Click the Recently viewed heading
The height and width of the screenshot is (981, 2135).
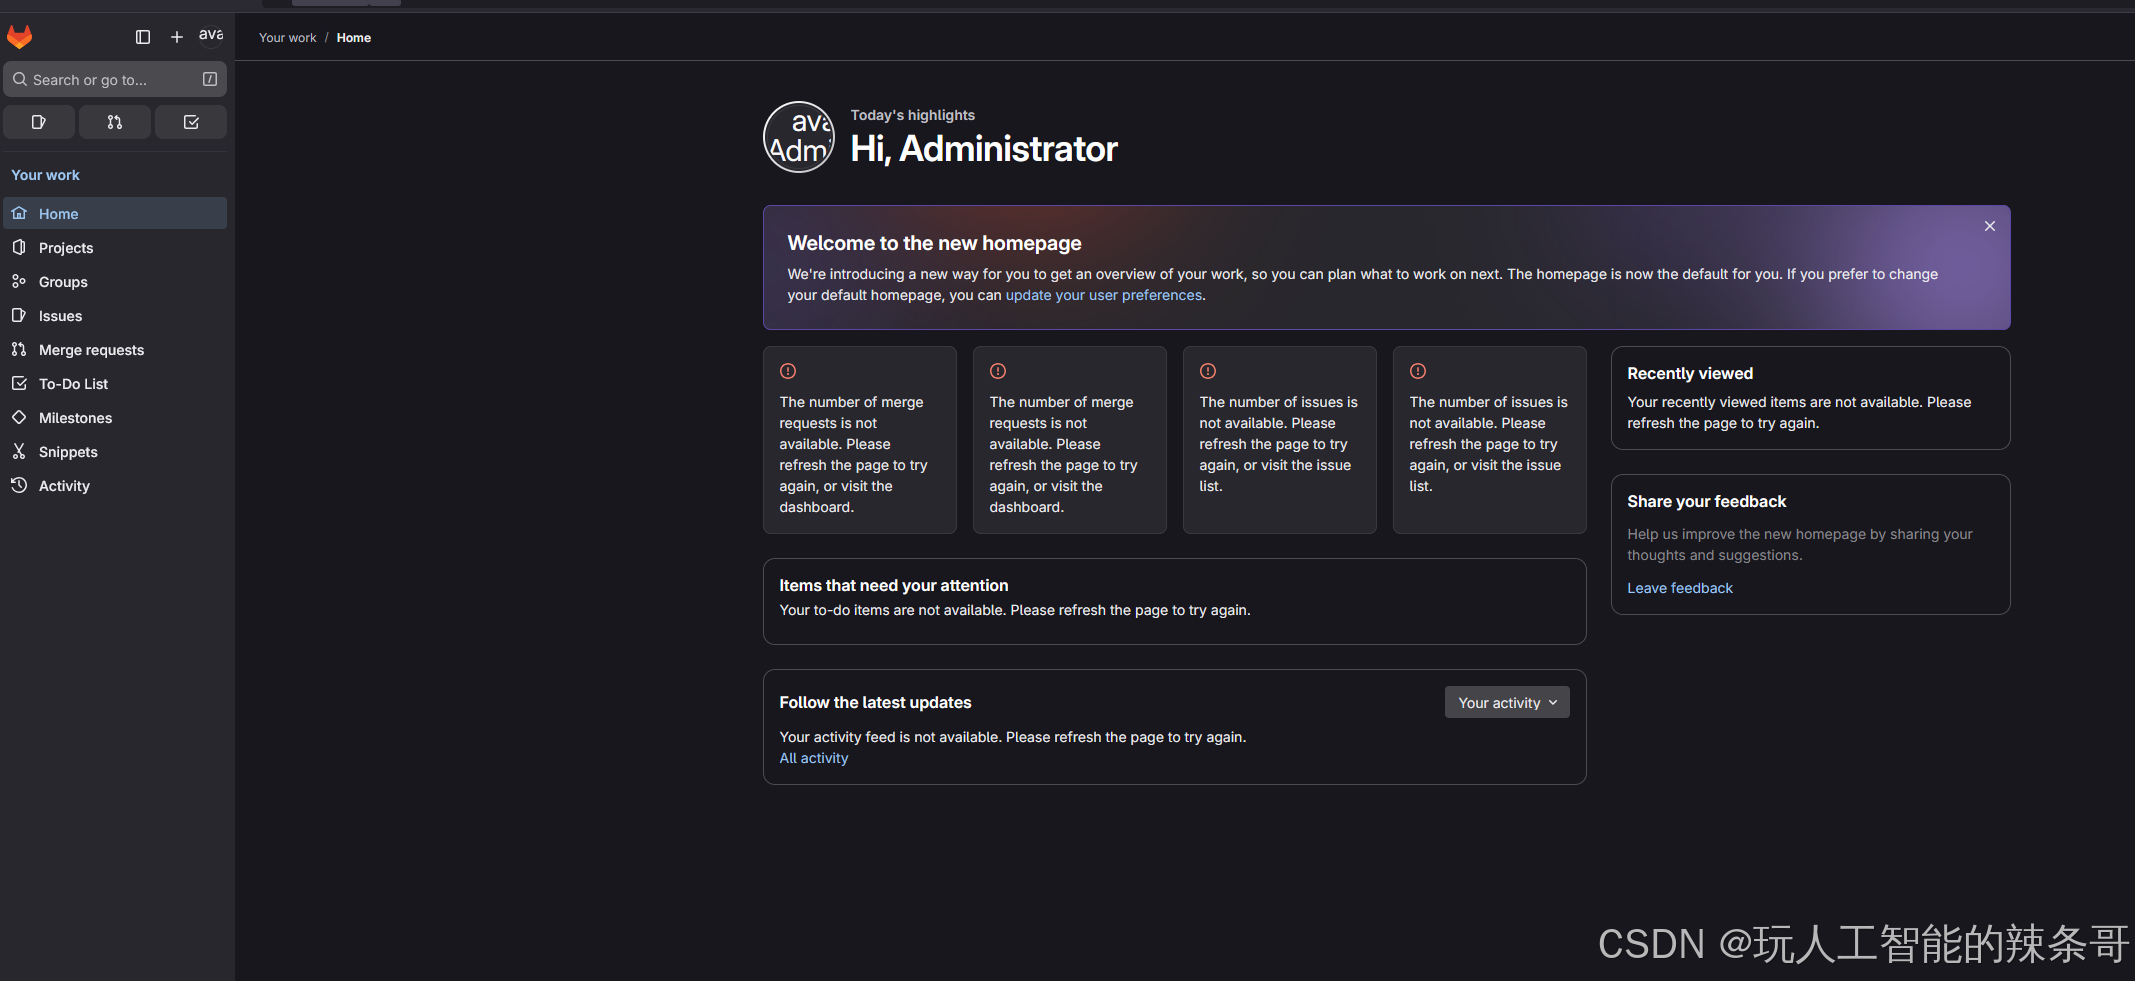1690,373
